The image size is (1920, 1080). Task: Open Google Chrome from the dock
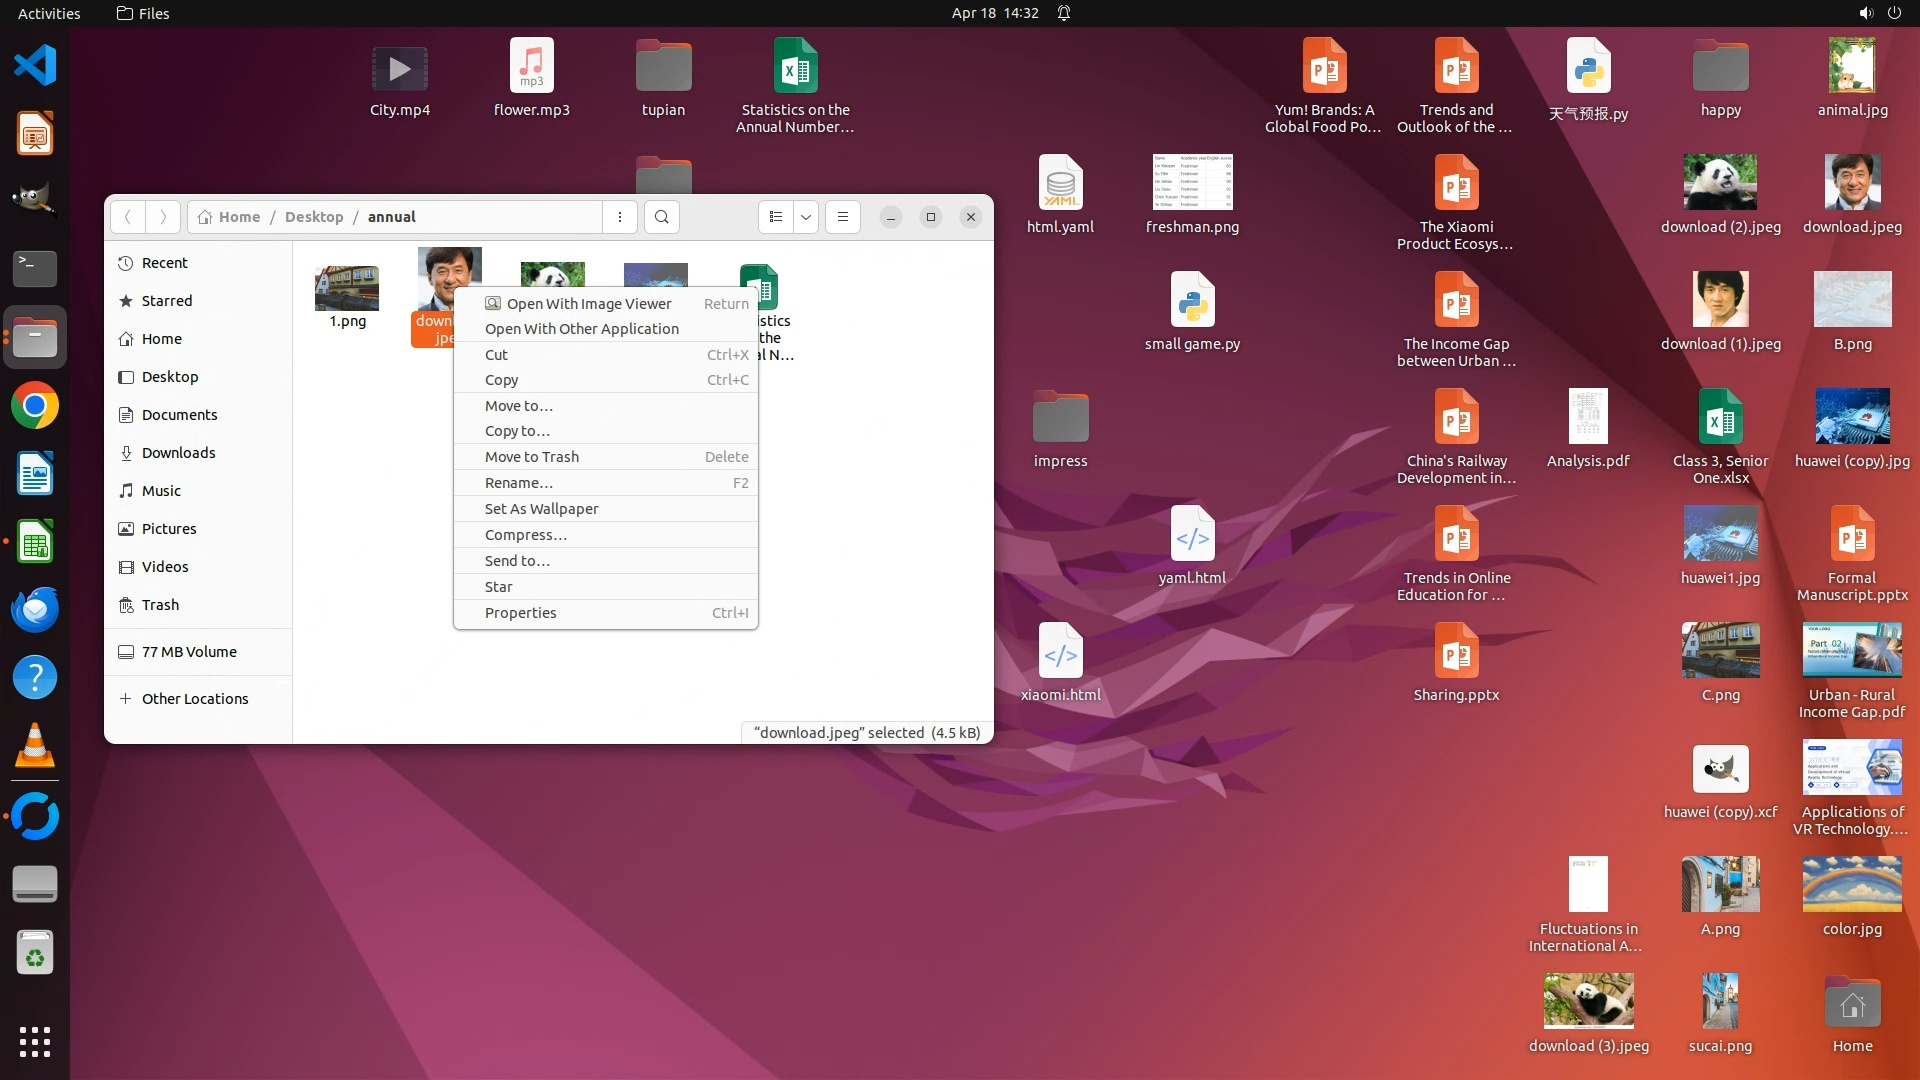click(x=35, y=406)
